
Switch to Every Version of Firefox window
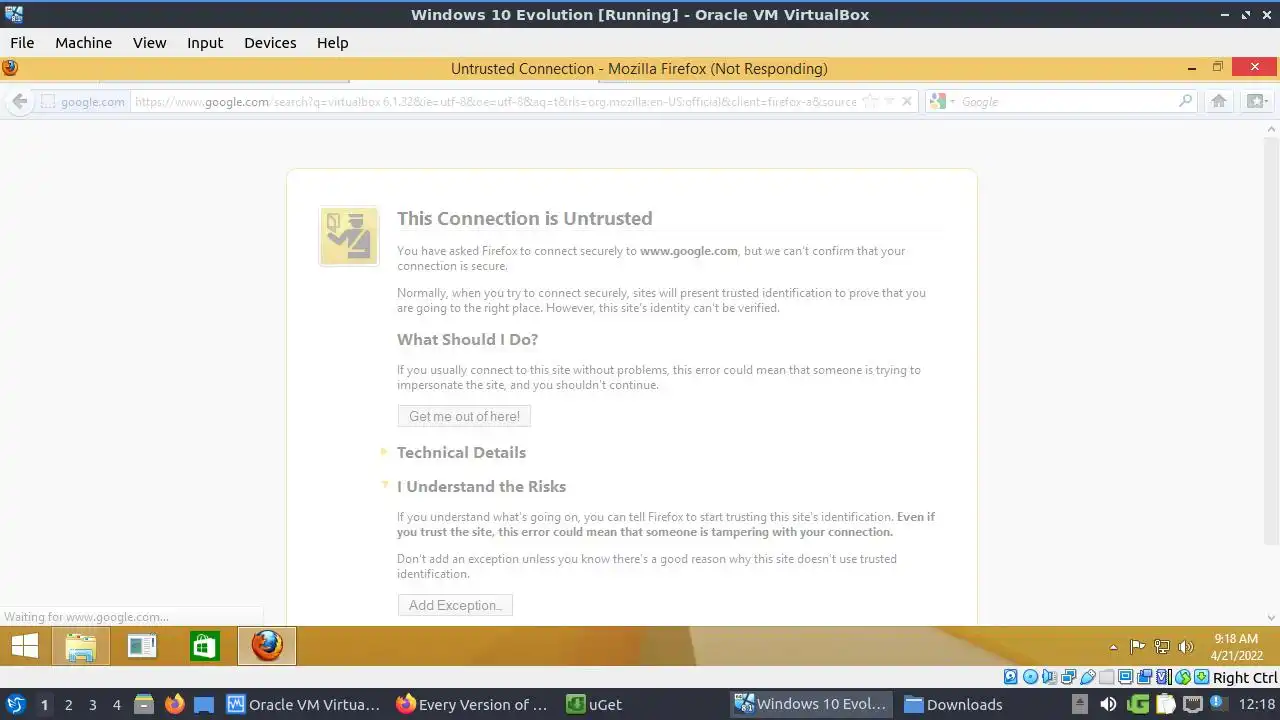[x=473, y=705]
